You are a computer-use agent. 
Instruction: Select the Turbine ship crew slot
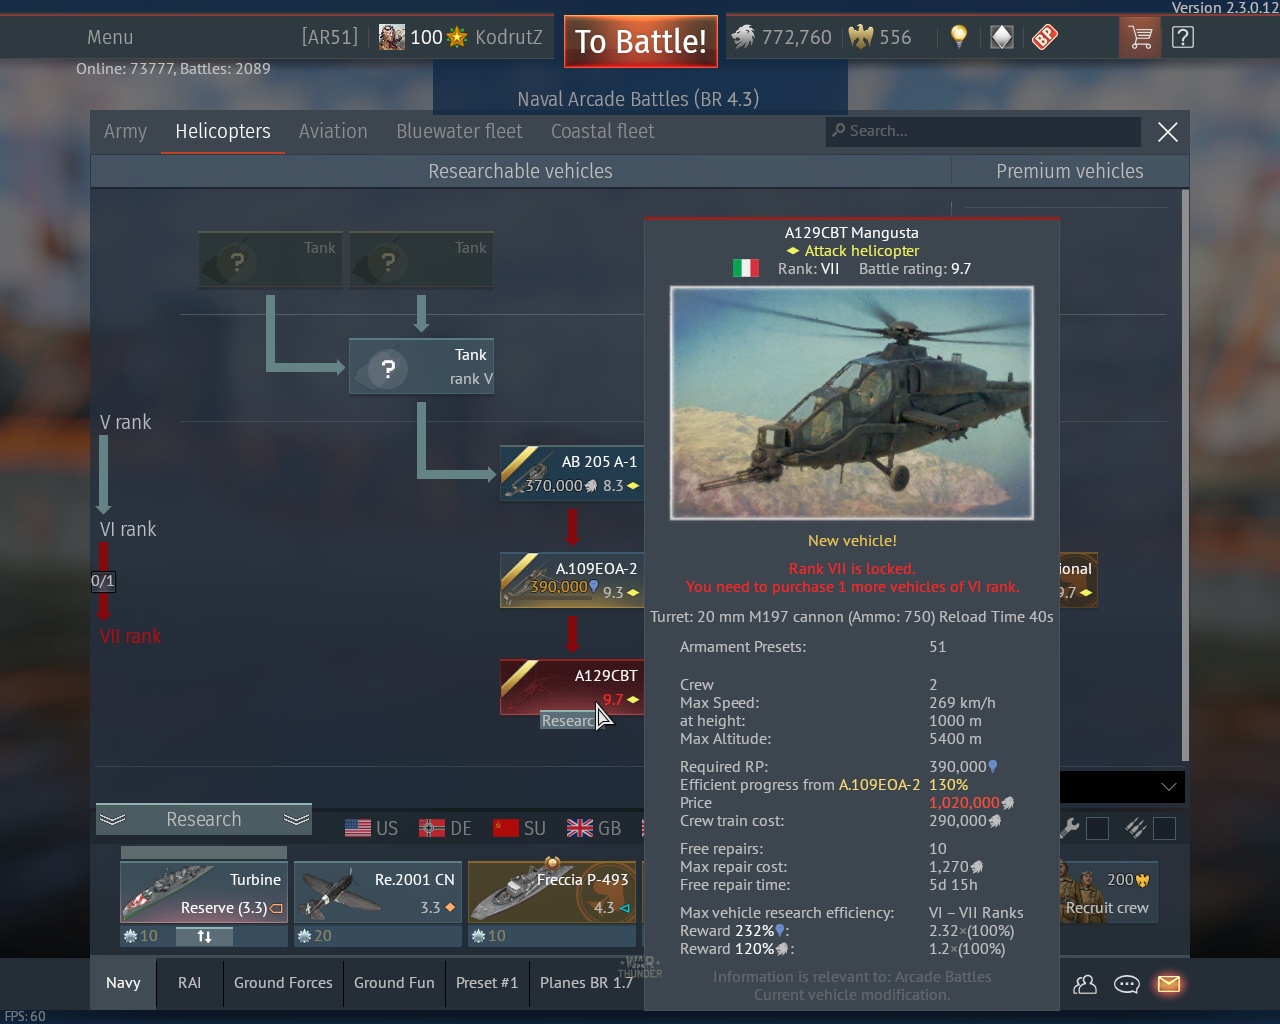pyautogui.click(x=204, y=893)
